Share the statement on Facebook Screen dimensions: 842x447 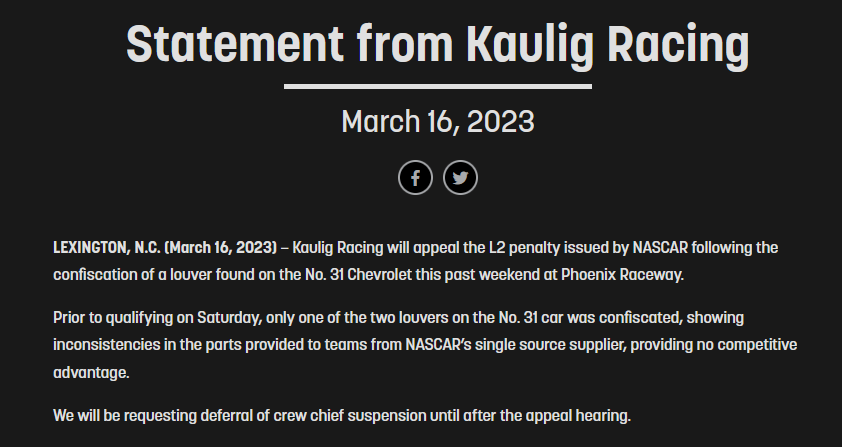coord(416,178)
